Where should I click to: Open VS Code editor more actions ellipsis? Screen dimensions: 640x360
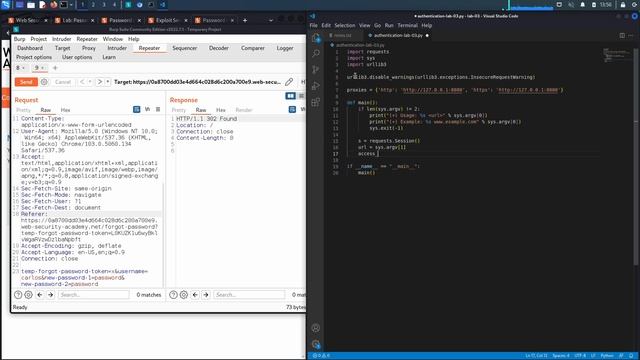[x=631, y=36]
